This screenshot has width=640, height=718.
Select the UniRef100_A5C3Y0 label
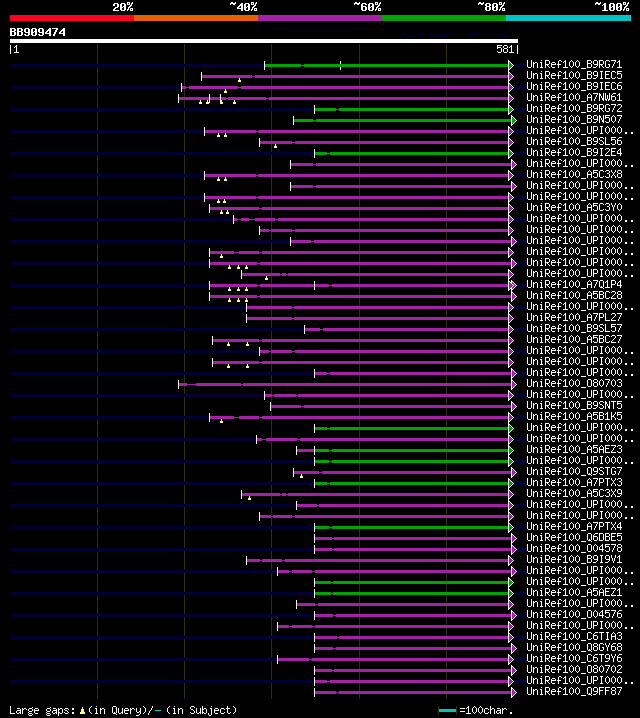[x=574, y=207]
